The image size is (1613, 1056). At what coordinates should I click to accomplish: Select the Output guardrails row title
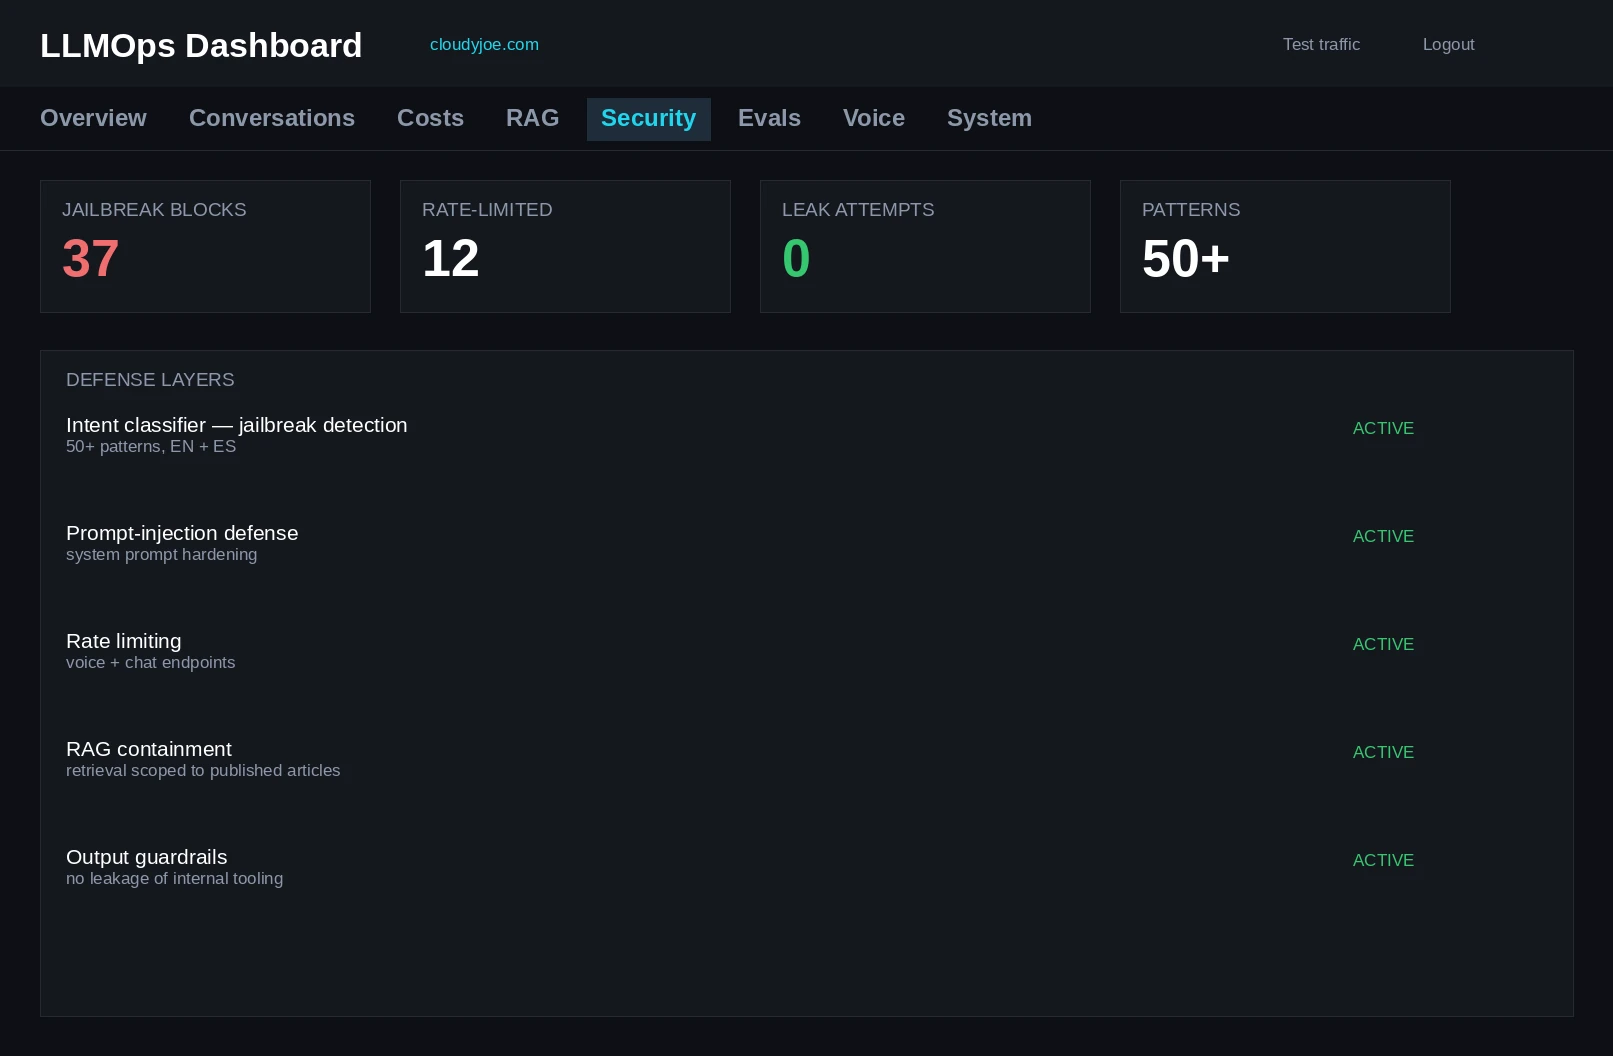[147, 857]
